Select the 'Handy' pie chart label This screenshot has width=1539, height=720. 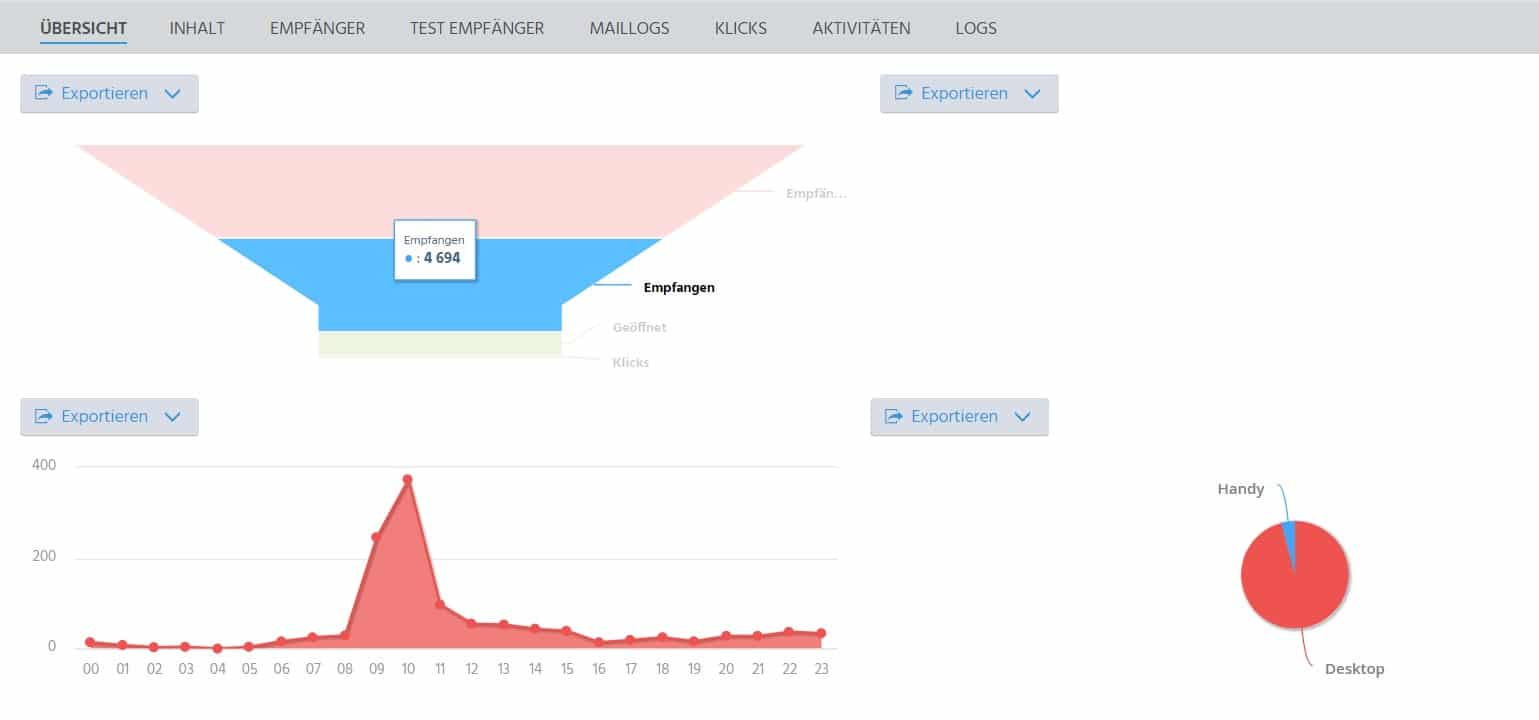click(1240, 489)
